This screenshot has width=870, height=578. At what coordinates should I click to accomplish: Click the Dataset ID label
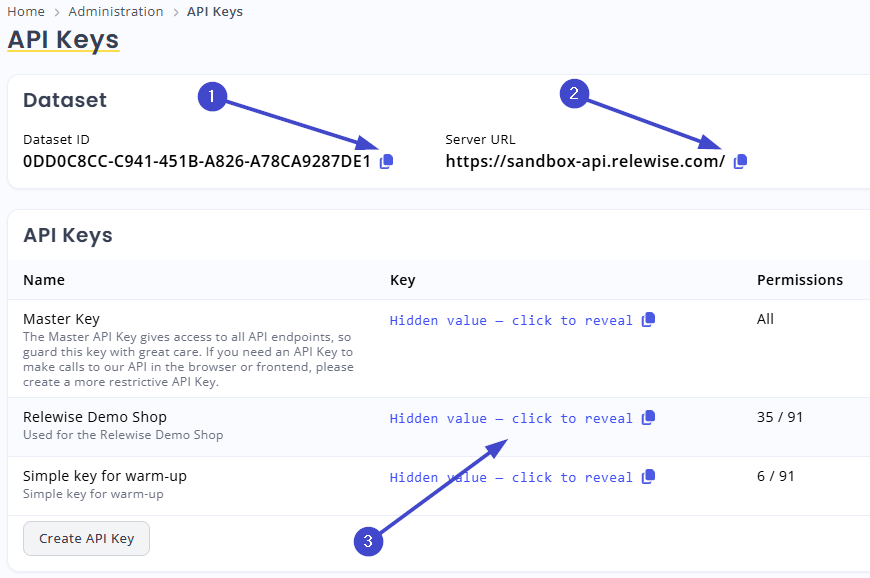pyautogui.click(x=56, y=140)
